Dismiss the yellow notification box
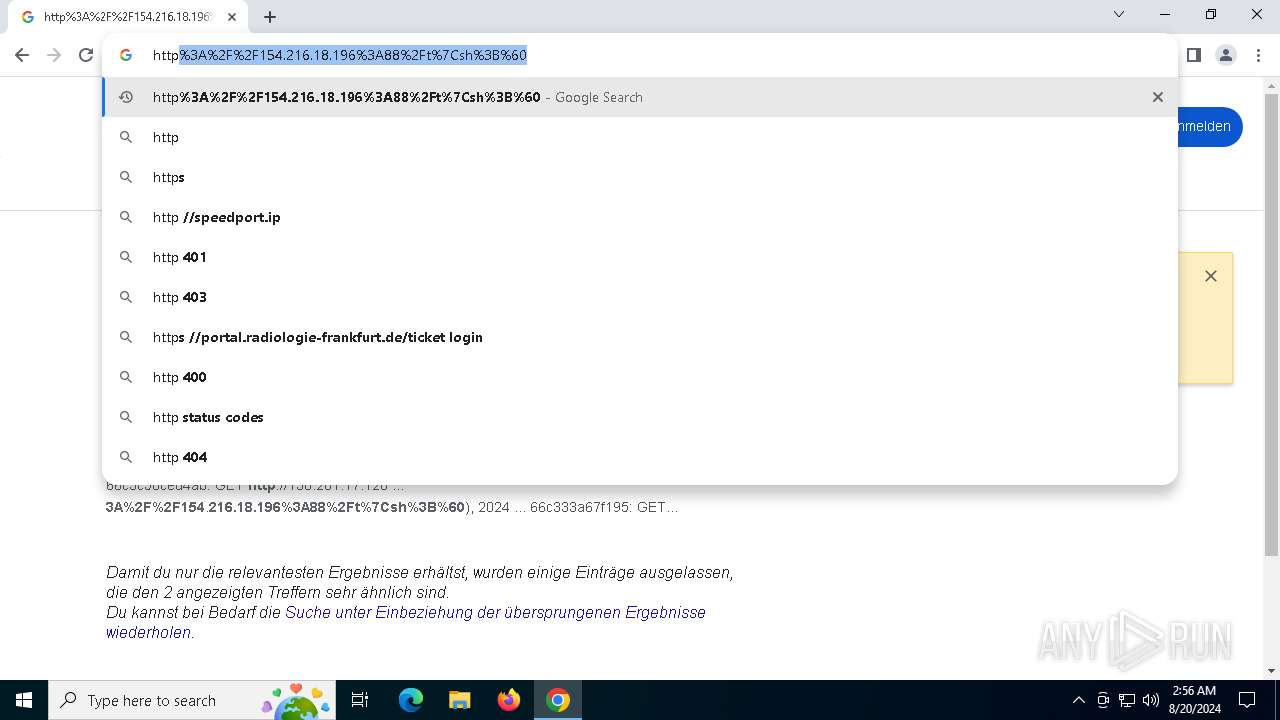1280x720 pixels. [1211, 276]
